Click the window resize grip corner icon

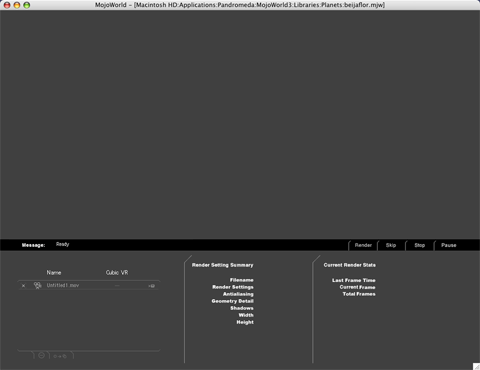[x=476, y=366]
